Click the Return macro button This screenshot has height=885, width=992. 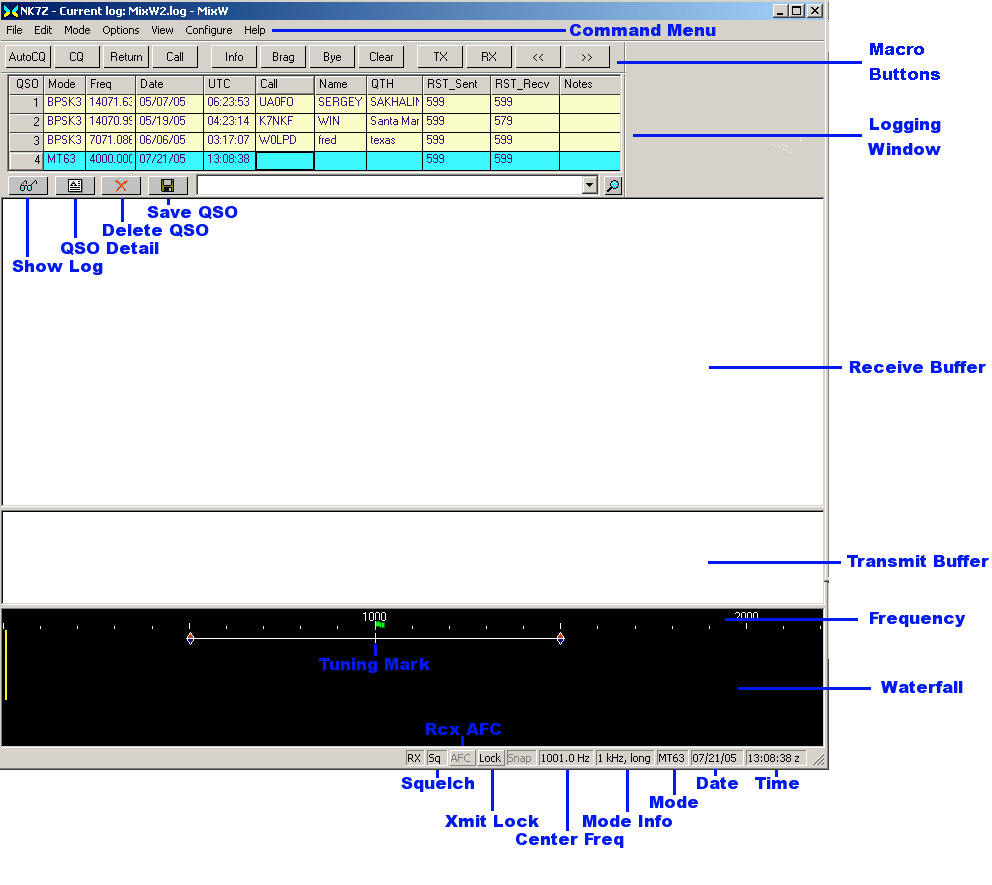click(126, 56)
